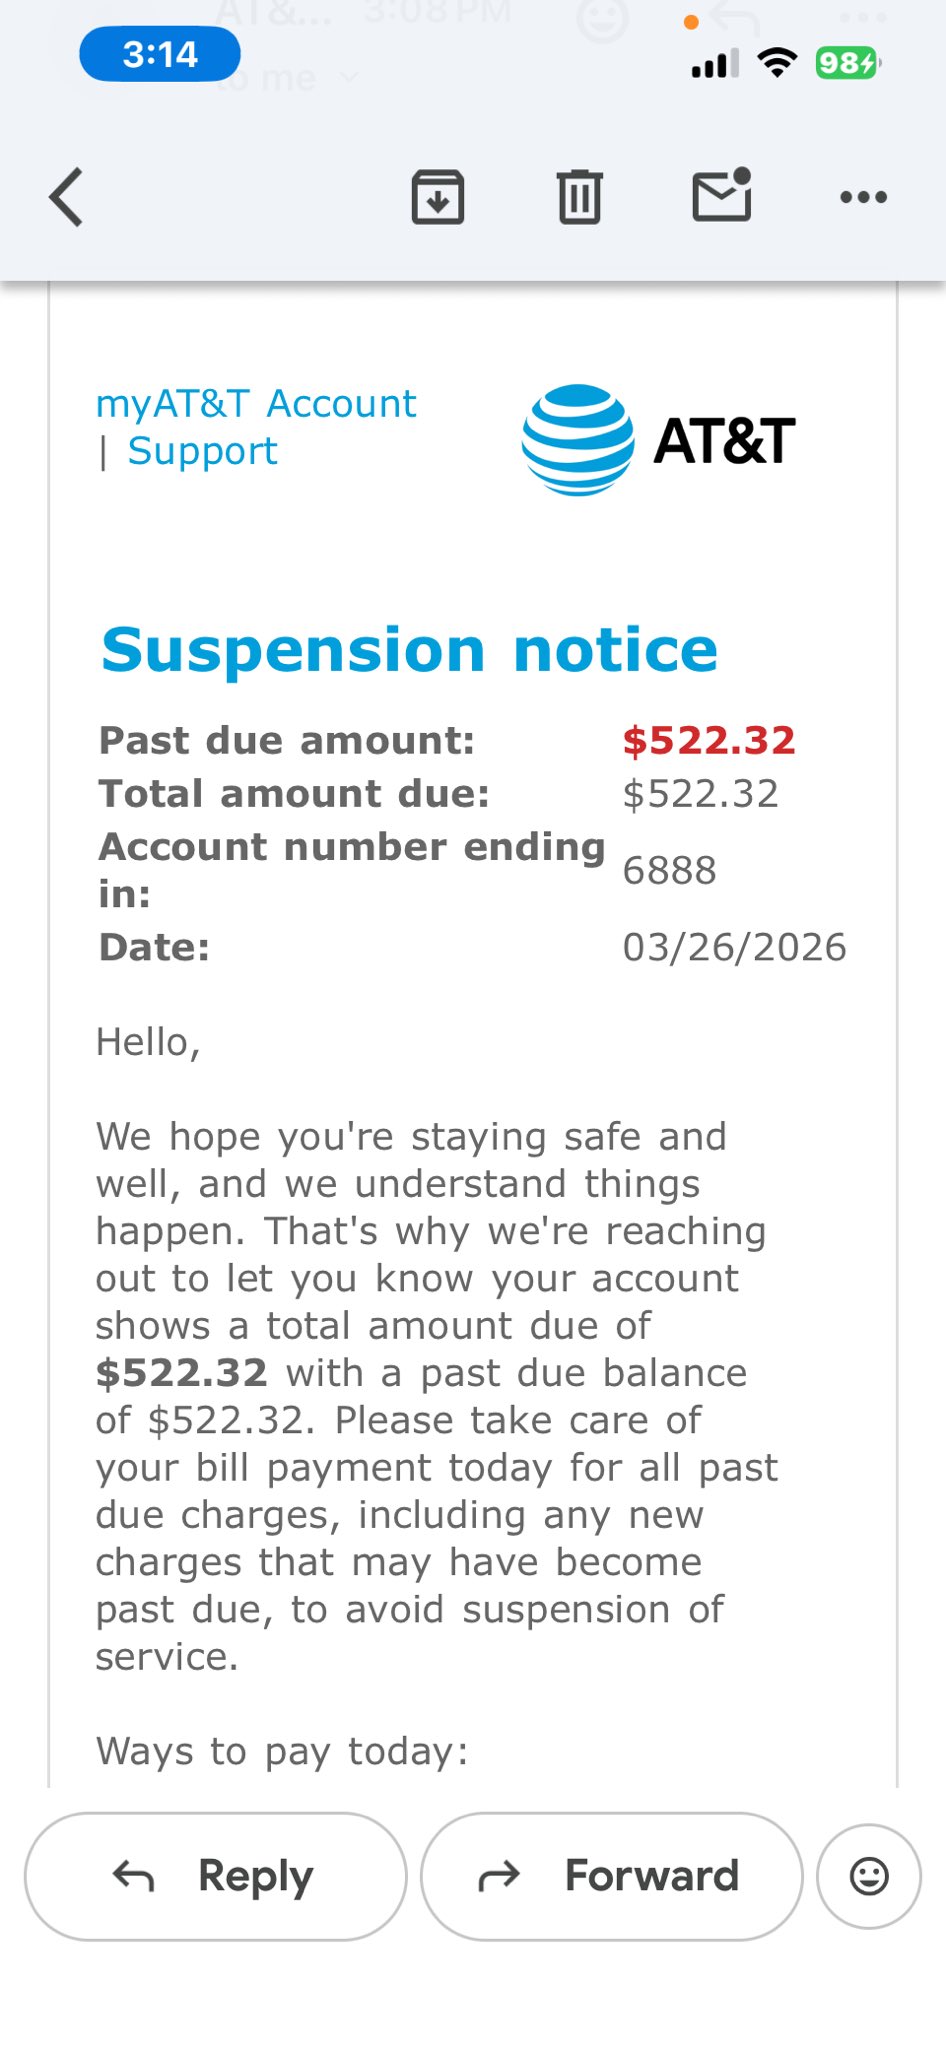Tap the AT&T globe logo
The height and width of the screenshot is (2048, 946).
click(x=578, y=440)
